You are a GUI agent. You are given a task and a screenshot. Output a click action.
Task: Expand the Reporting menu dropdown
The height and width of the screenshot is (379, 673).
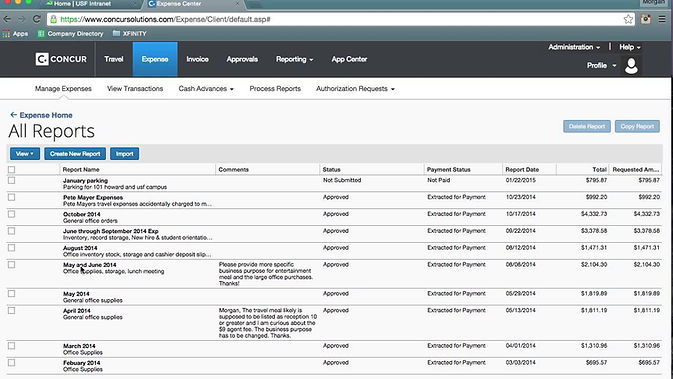pos(294,59)
